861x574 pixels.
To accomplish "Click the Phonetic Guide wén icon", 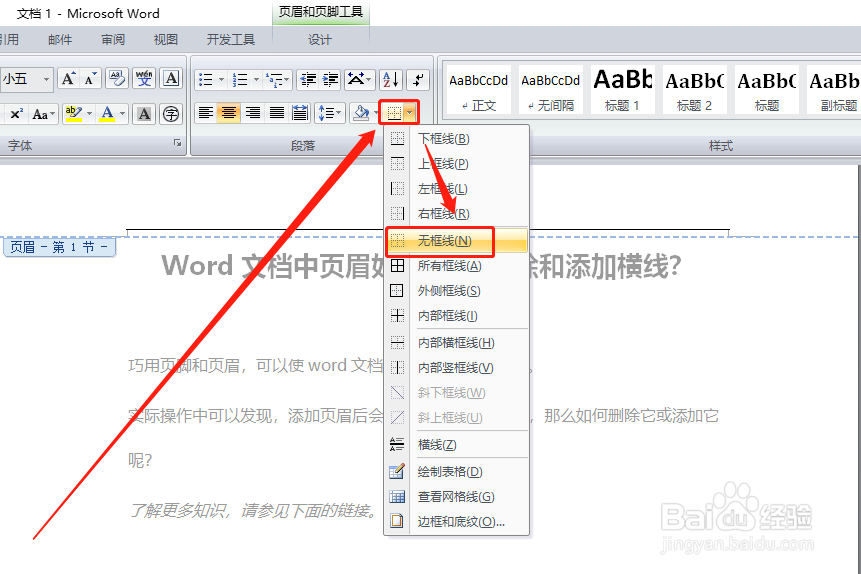I will (144, 79).
